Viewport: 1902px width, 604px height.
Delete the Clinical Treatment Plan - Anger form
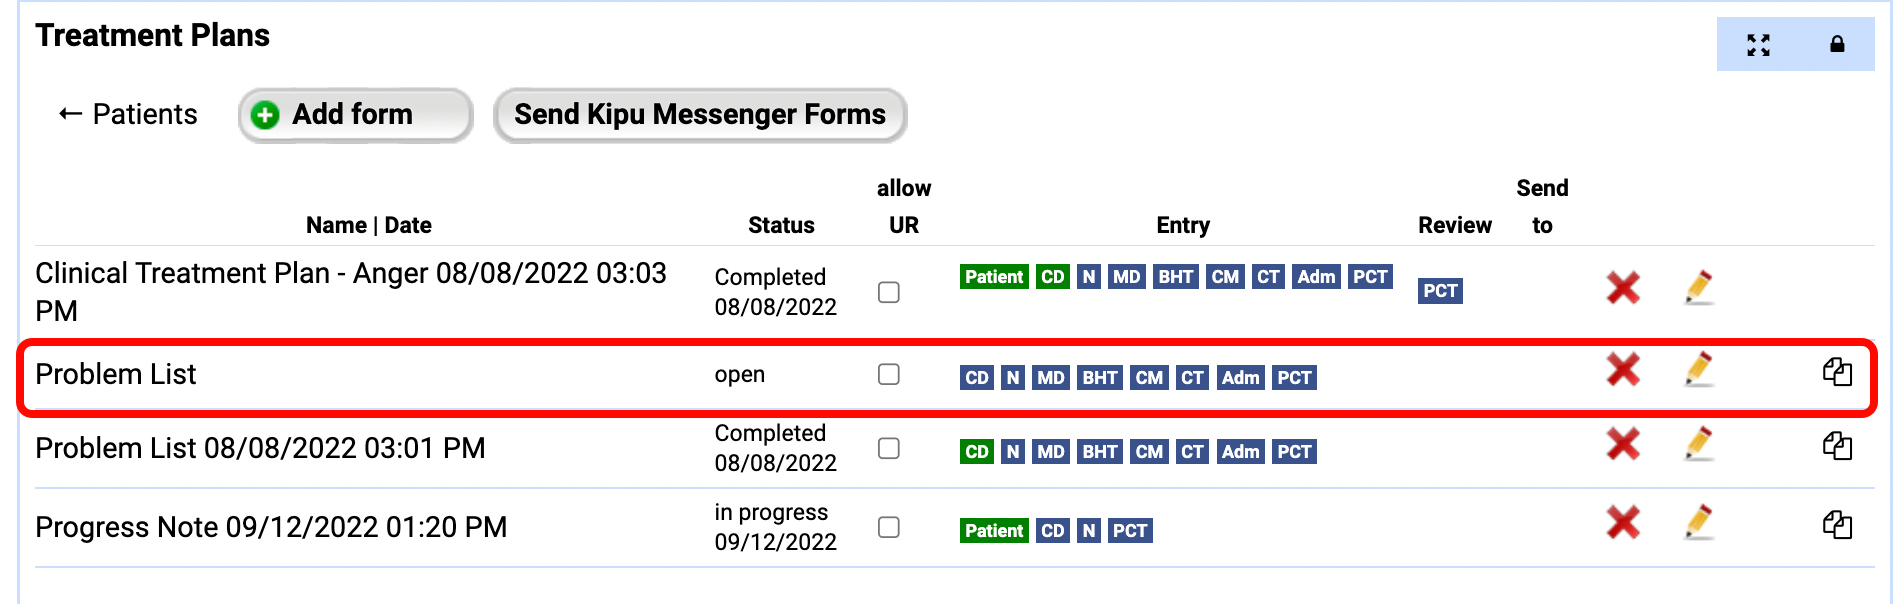(1621, 287)
